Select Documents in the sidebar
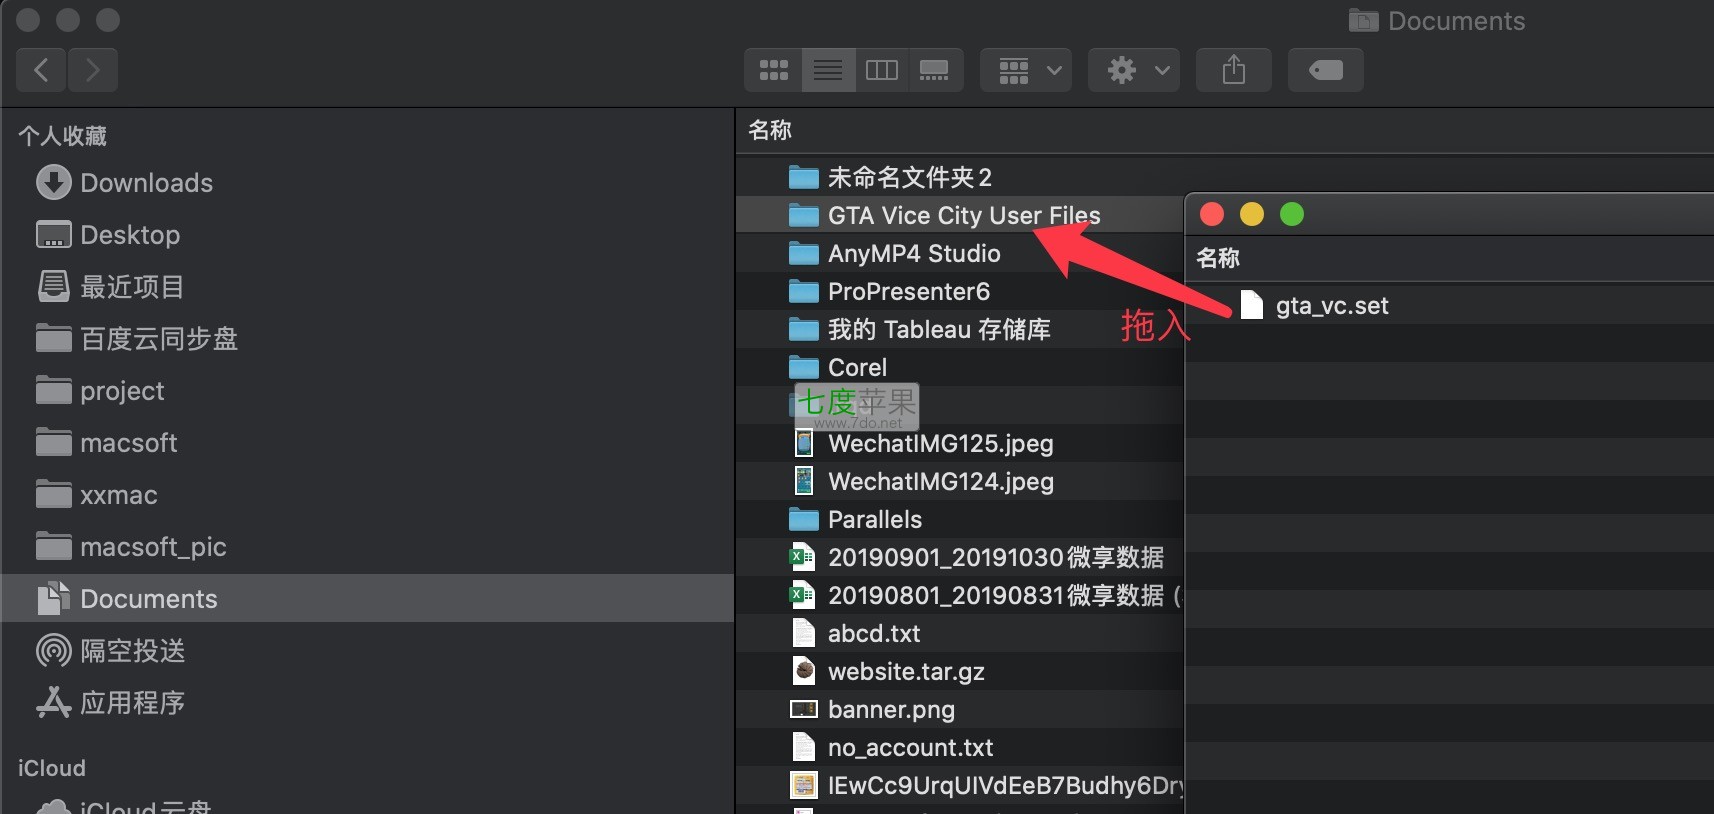 tap(368, 598)
